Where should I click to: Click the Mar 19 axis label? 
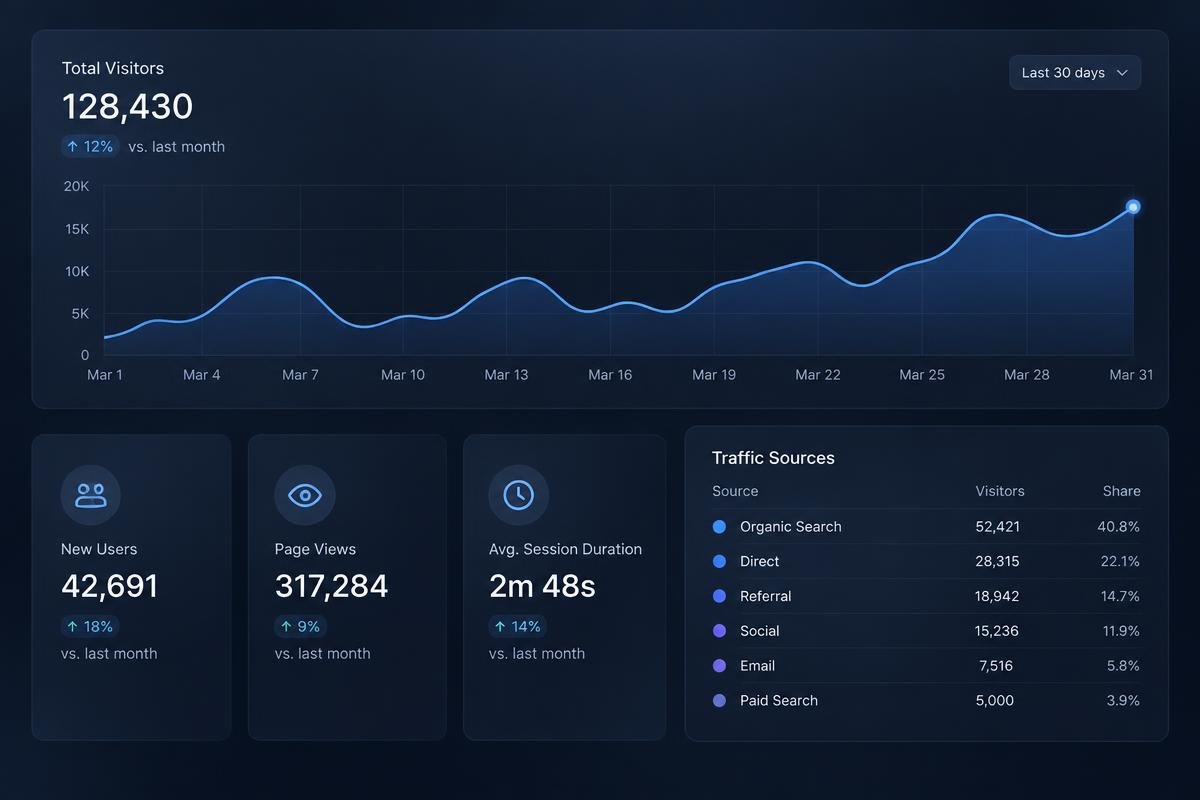pyautogui.click(x=714, y=375)
